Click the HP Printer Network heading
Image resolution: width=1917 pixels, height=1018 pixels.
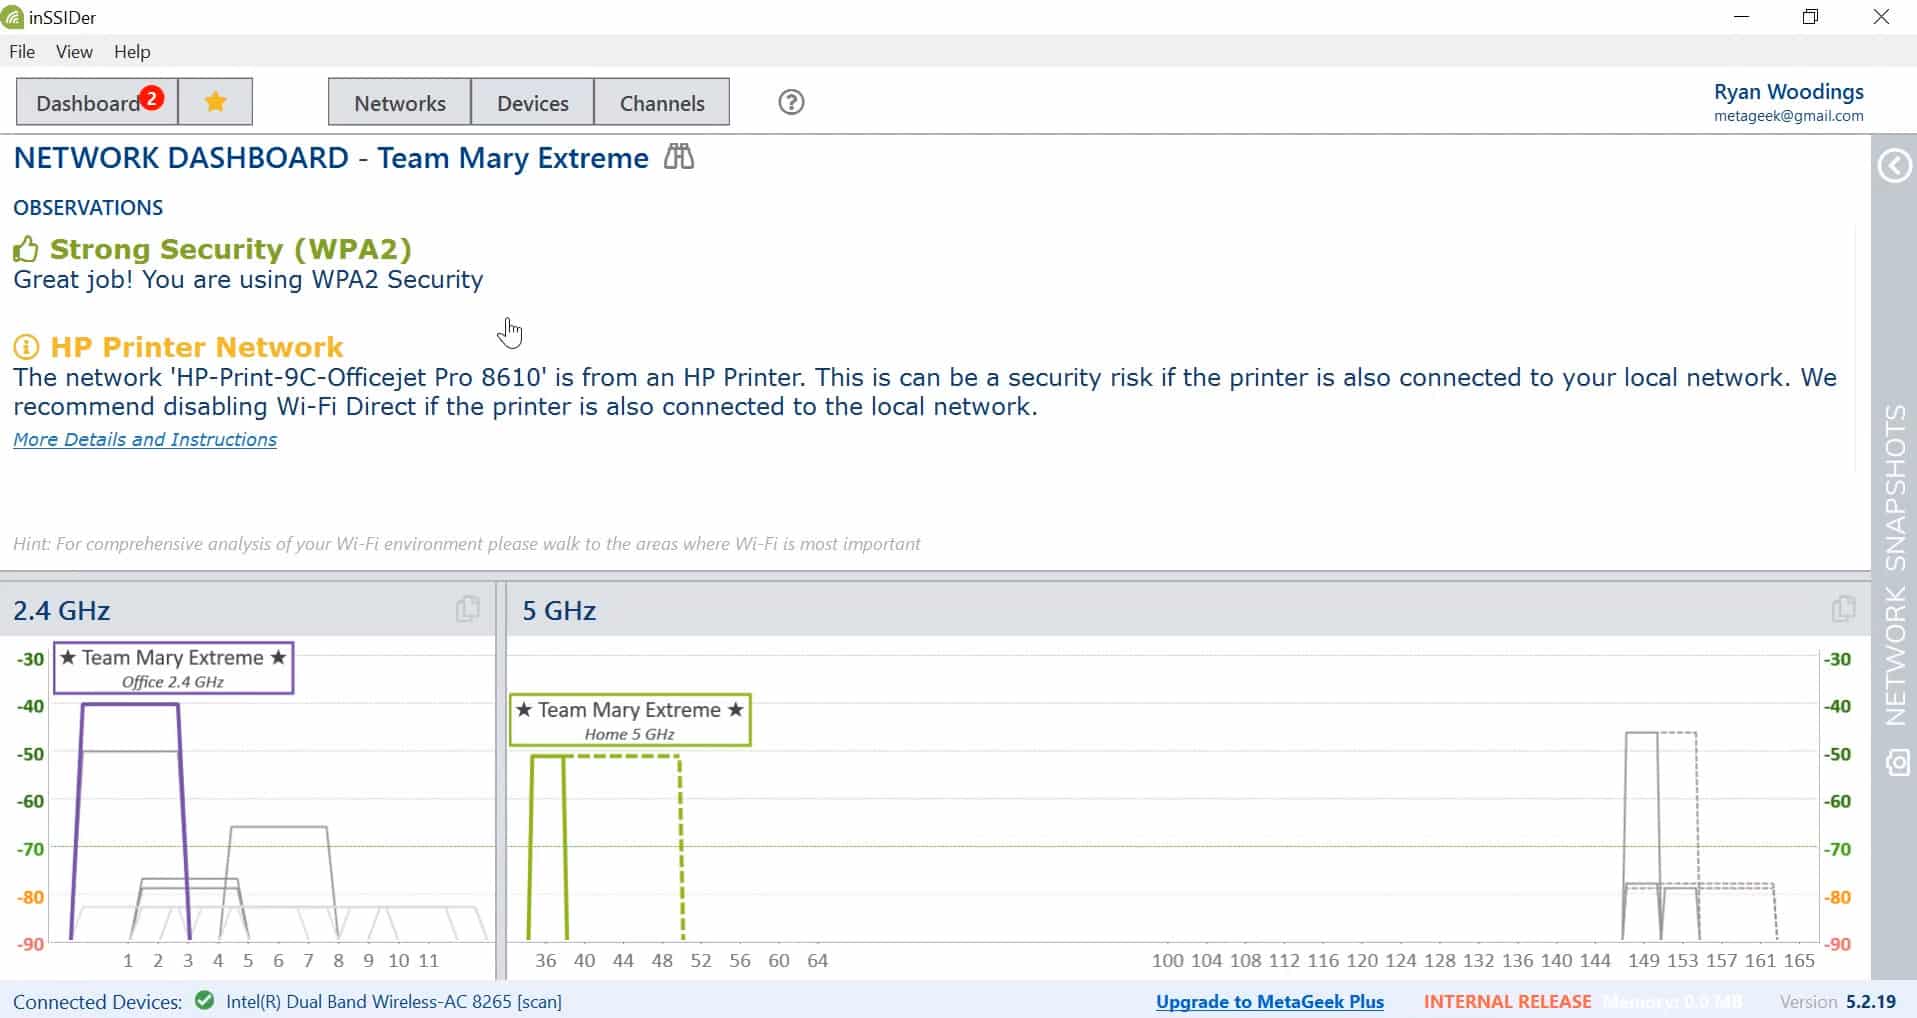pos(197,347)
